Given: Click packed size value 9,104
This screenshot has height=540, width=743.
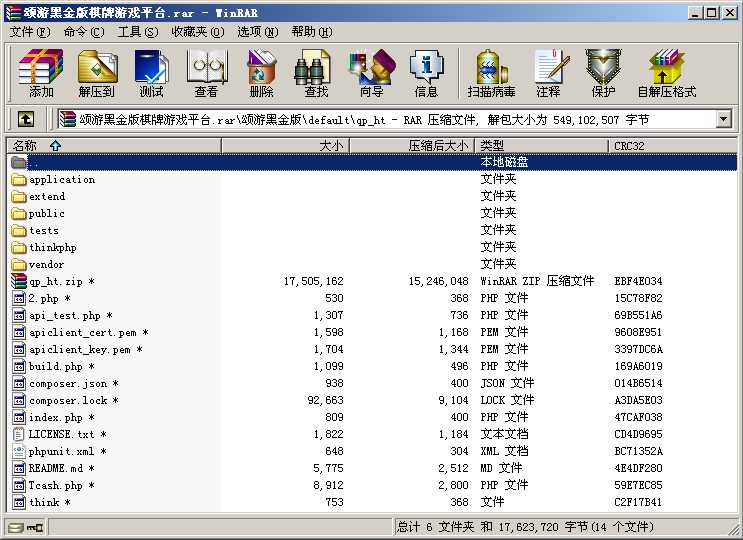Looking at the screenshot, I should pos(453,401).
